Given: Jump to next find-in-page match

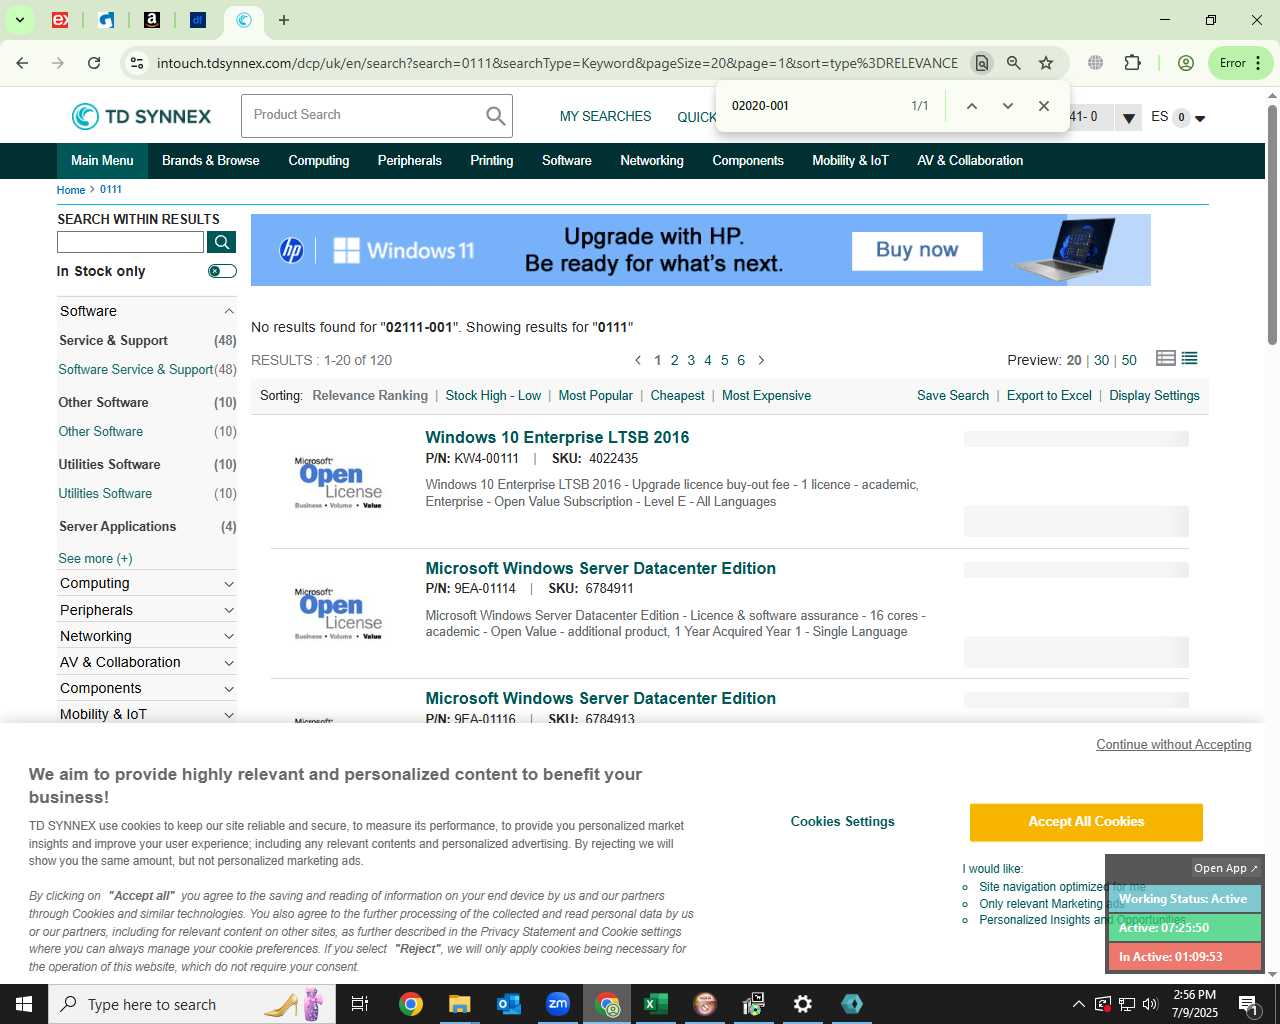Looking at the screenshot, I should [1008, 106].
